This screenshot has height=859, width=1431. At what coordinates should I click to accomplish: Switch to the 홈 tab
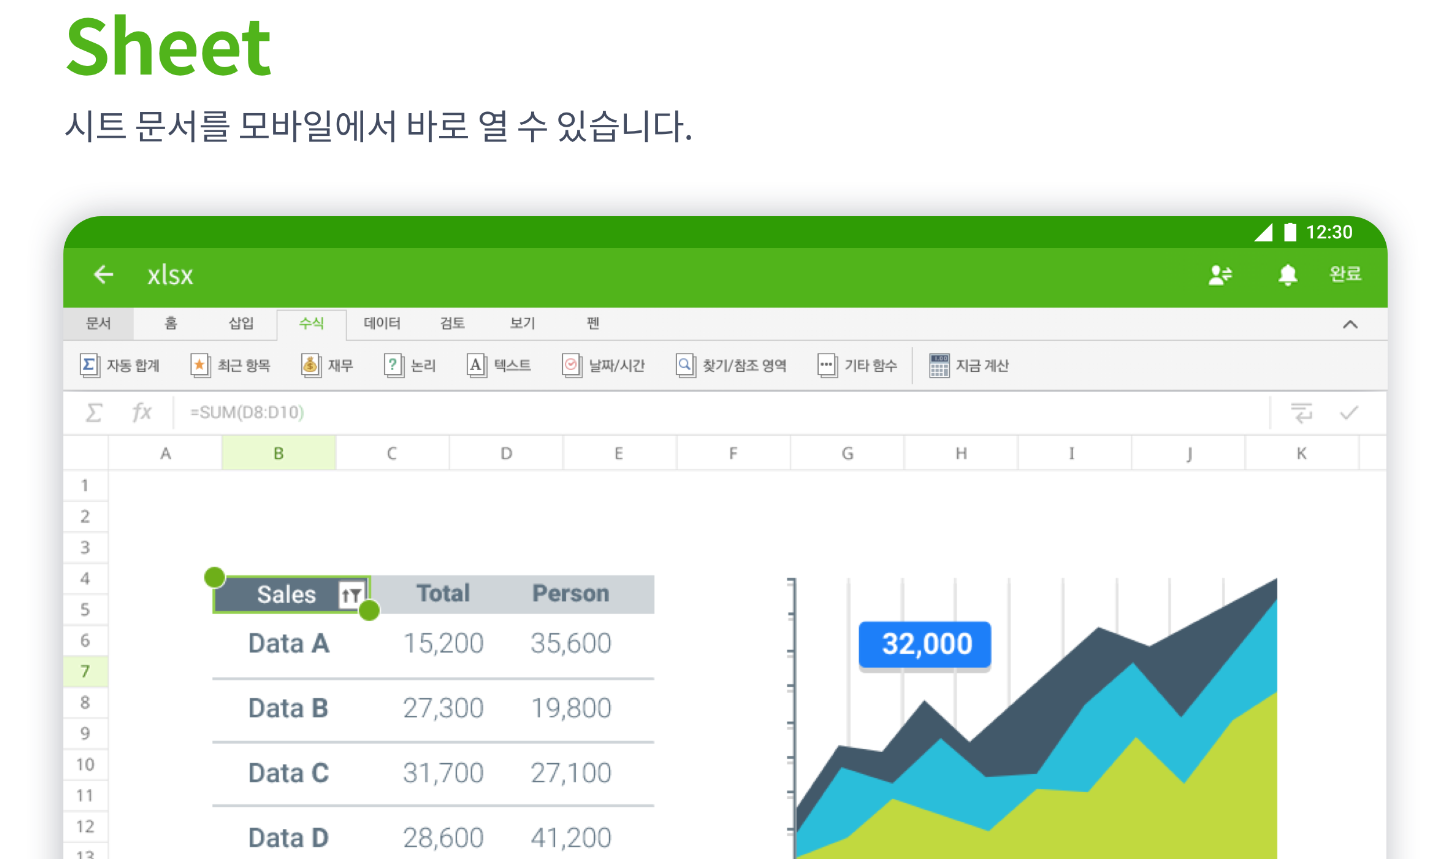[x=171, y=323]
